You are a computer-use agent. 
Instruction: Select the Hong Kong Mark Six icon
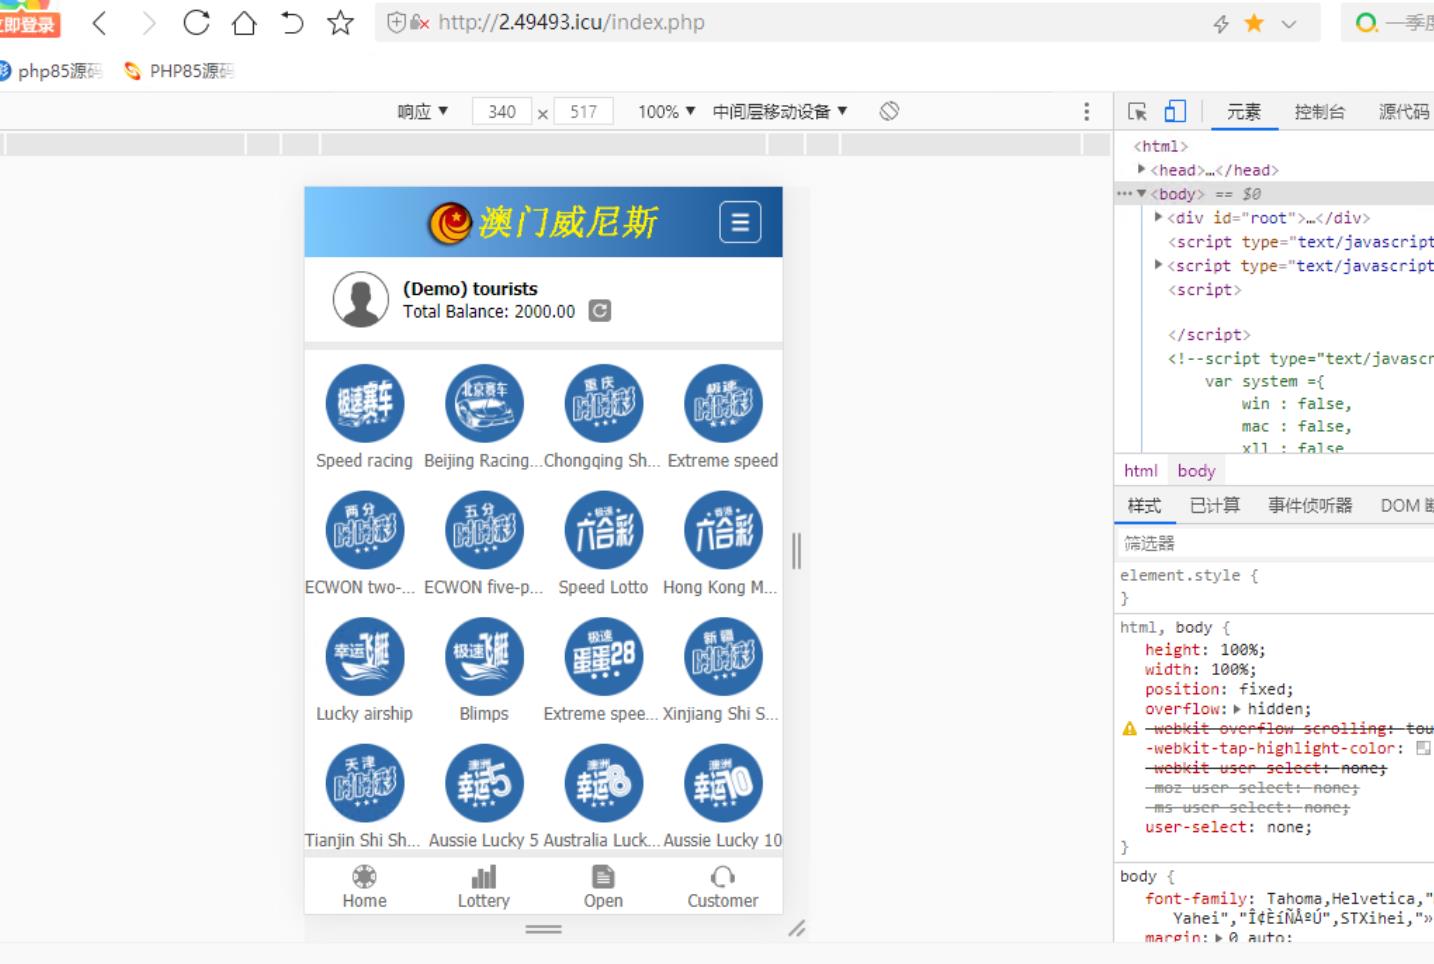[722, 530]
